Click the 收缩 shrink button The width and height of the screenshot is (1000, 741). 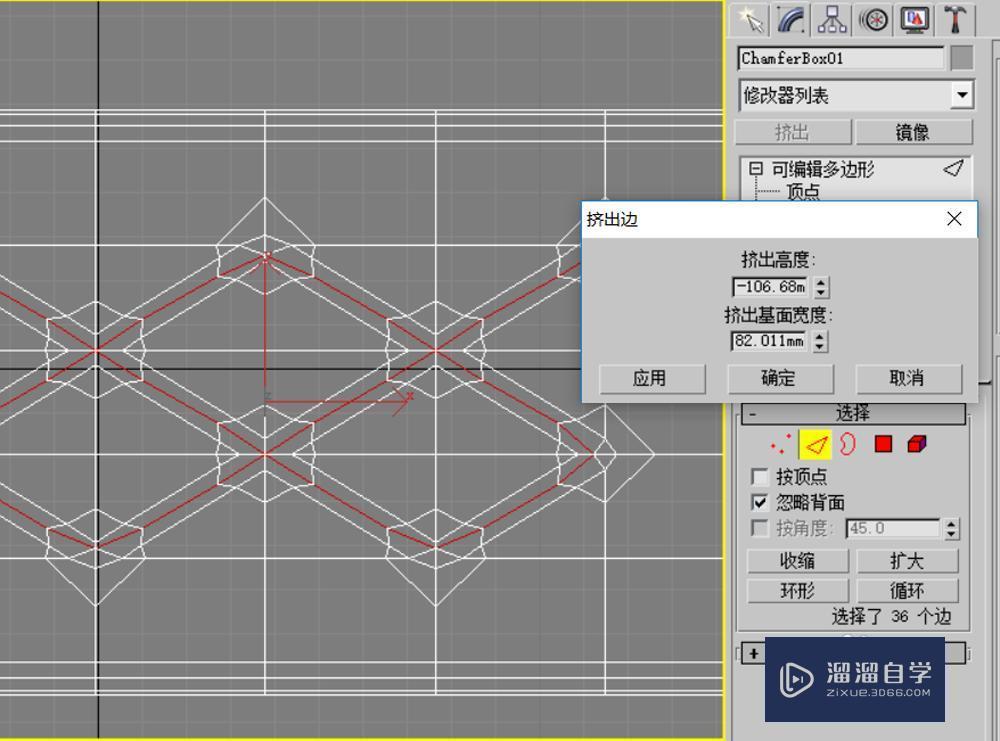(x=798, y=561)
